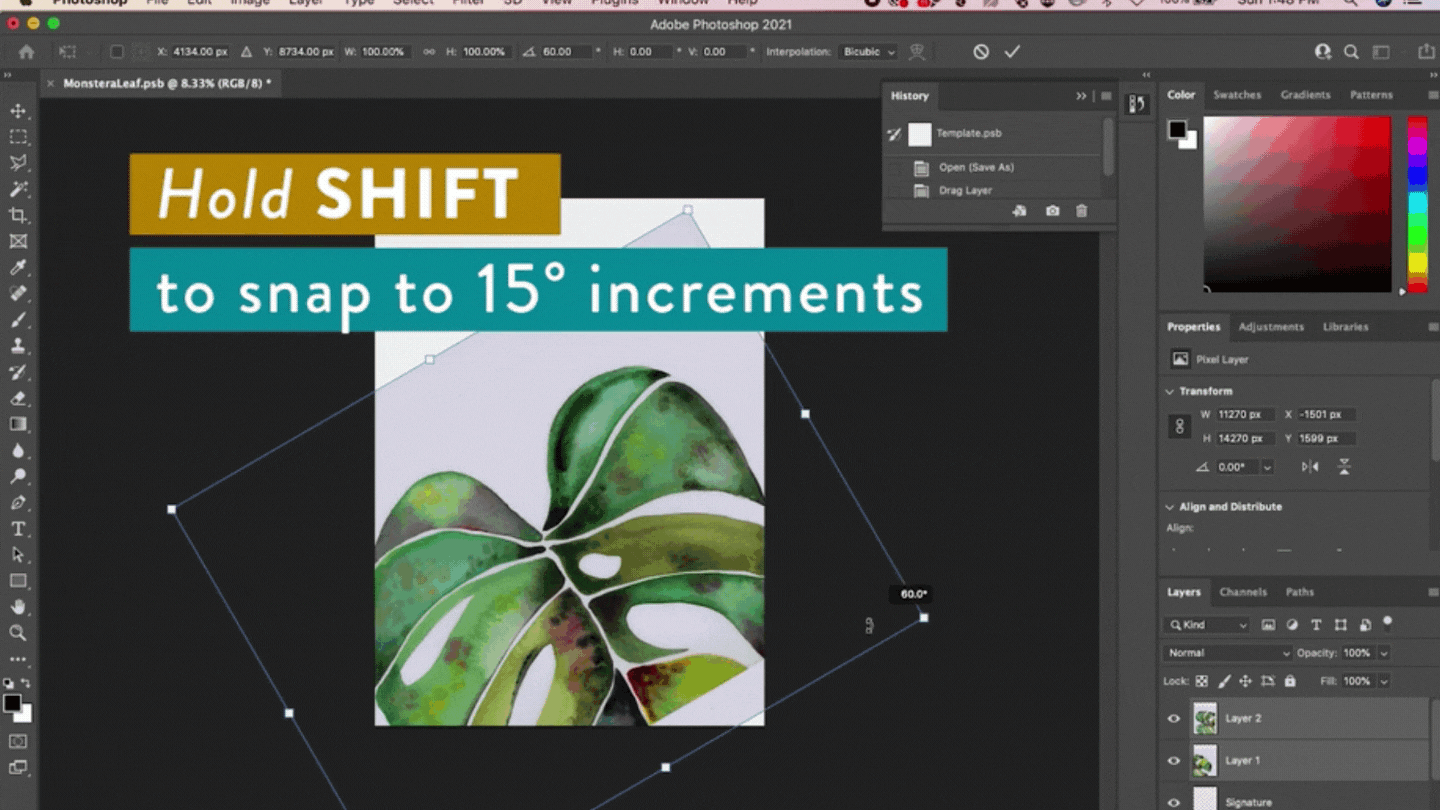Hide the Layer 1 layer
Viewport: 1440px width, 810px height.
point(1172,760)
